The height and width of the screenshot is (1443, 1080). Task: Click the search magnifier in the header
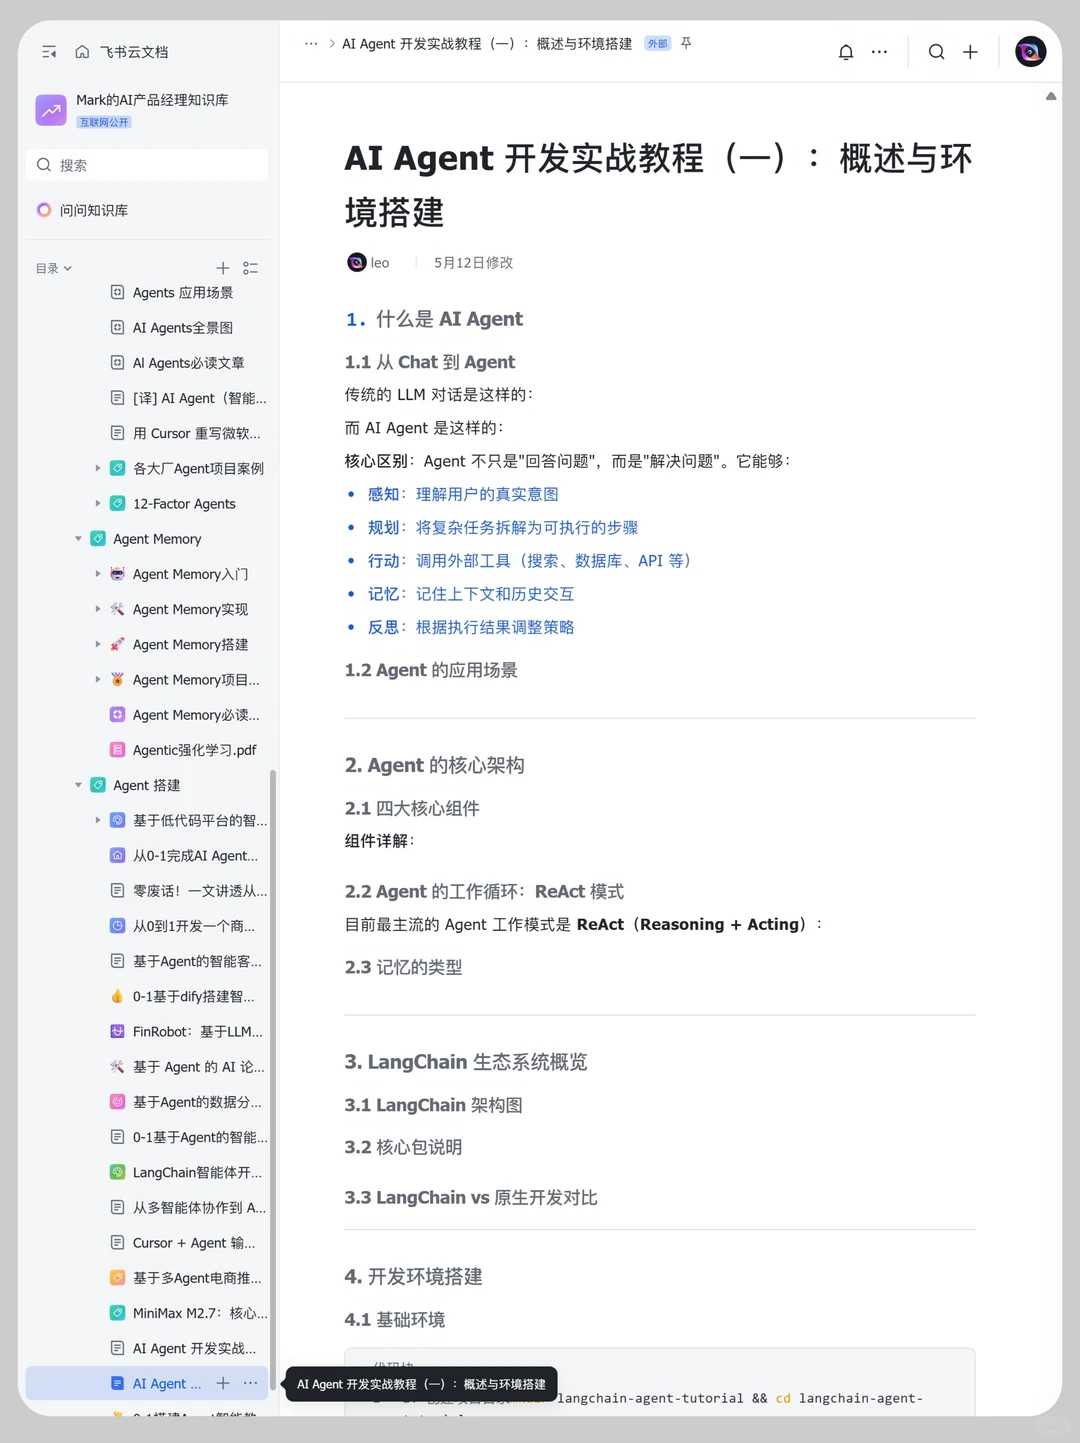click(936, 52)
